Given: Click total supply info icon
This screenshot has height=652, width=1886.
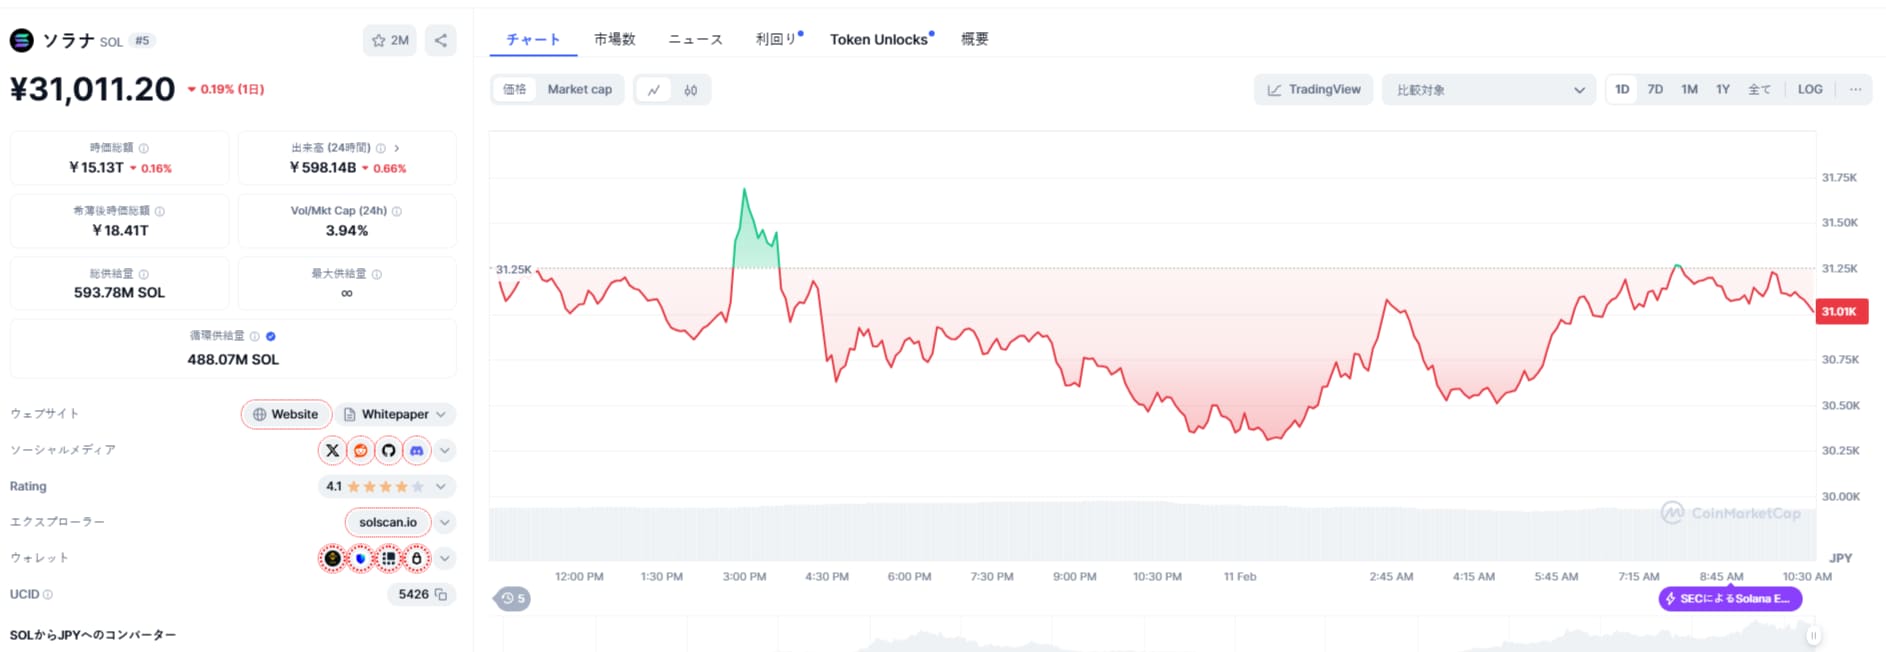Looking at the screenshot, I should pyautogui.click(x=144, y=274).
